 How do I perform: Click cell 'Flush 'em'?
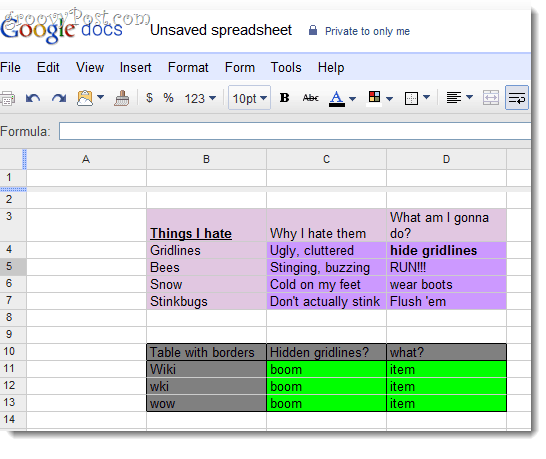(446, 301)
